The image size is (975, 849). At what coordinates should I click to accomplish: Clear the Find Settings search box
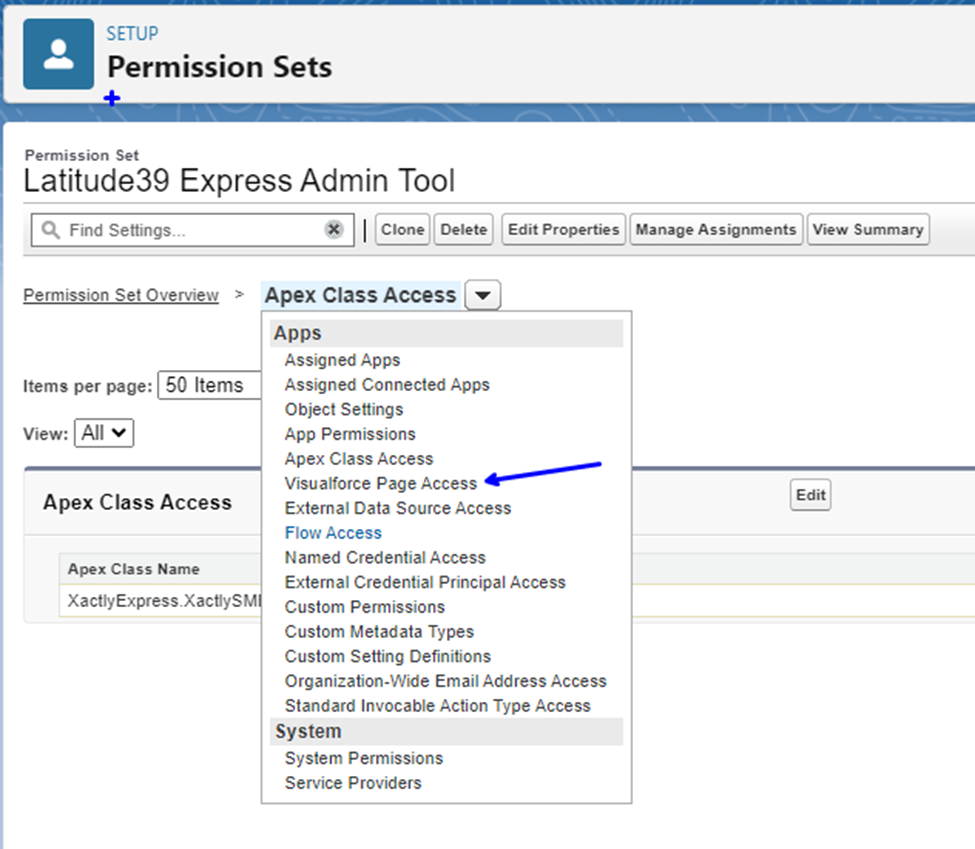click(334, 230)
